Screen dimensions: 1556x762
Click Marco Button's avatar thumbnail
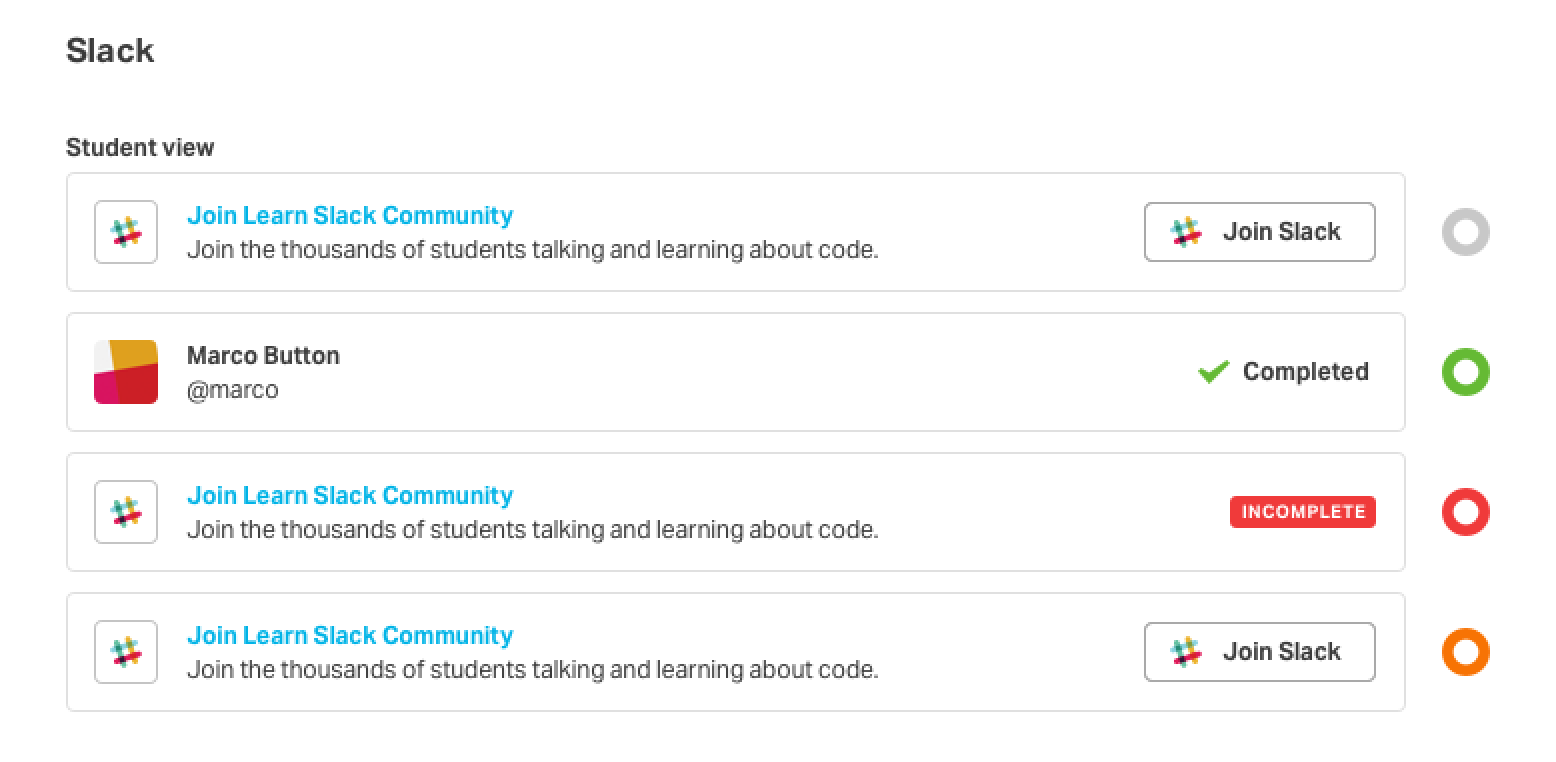pyautogui.click(x=125, y=372)
